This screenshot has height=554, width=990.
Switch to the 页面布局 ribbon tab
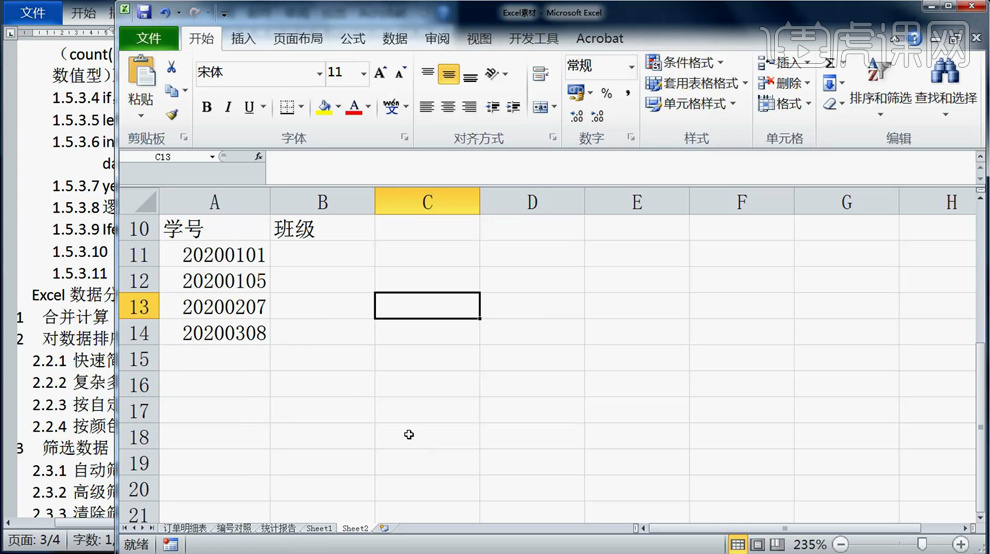(x=298, y=39)
